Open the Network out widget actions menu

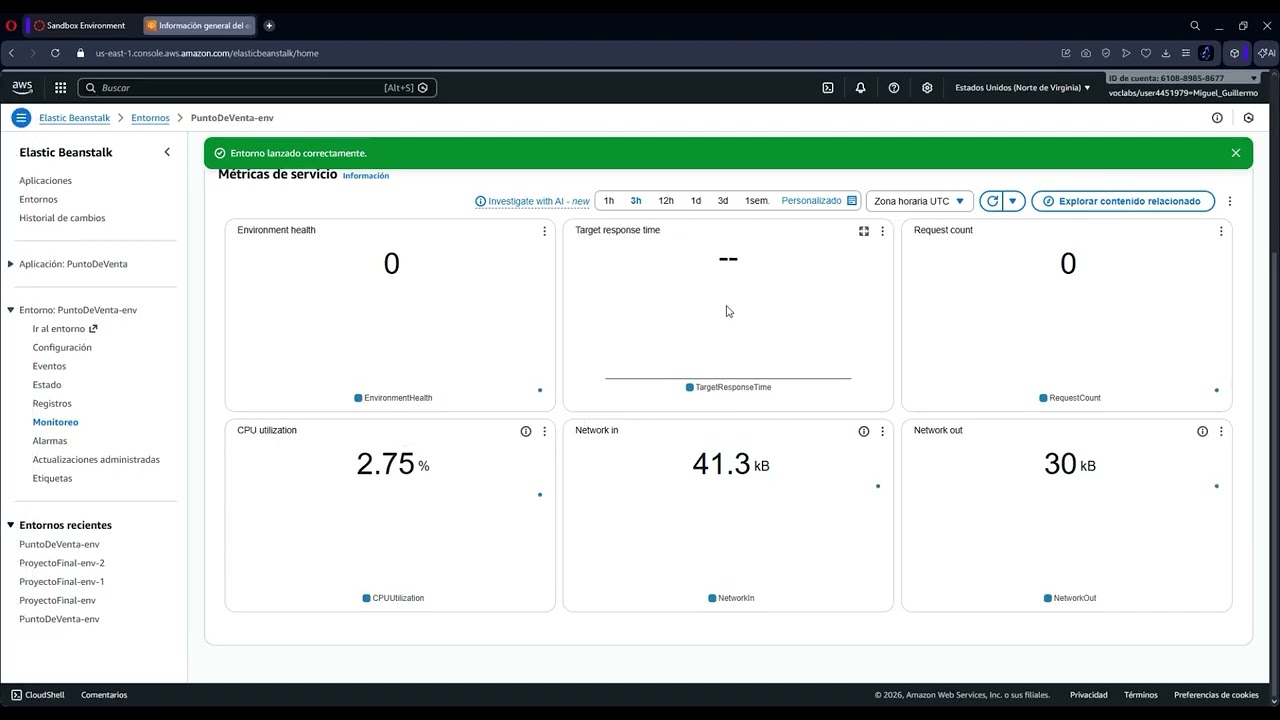[x=1221, y=431]
